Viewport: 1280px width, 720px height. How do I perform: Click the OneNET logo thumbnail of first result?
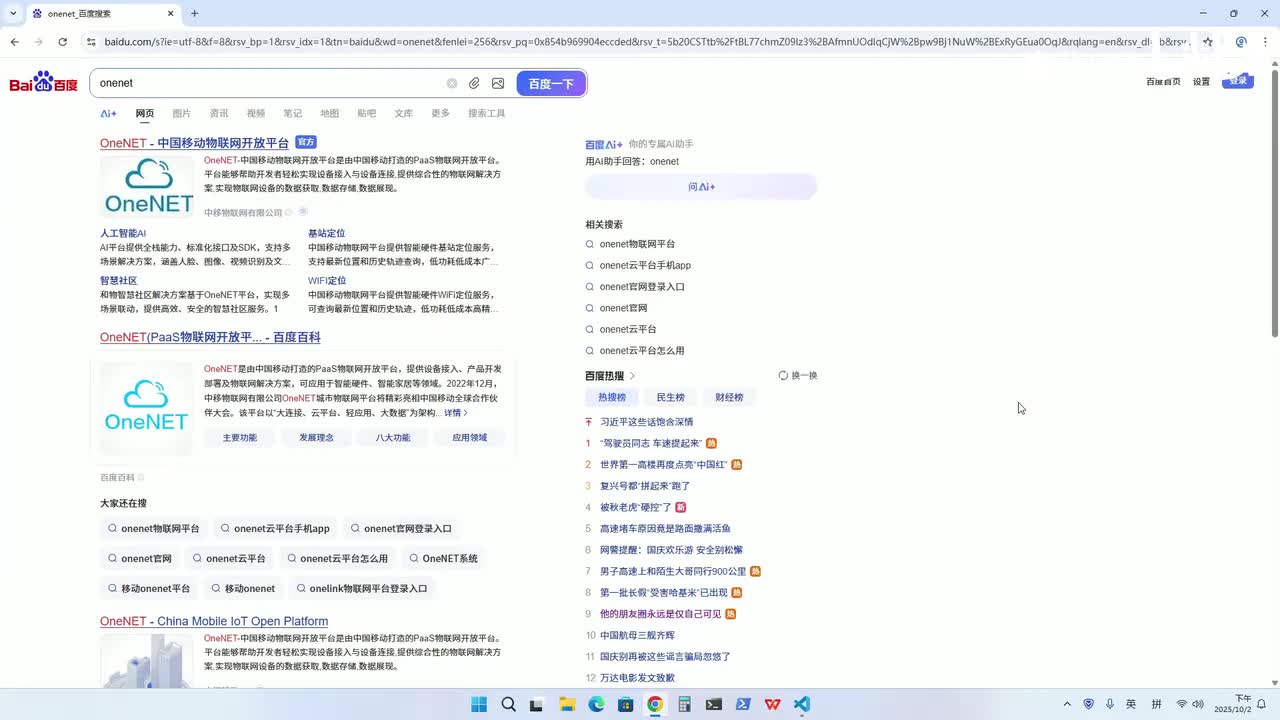149,187
